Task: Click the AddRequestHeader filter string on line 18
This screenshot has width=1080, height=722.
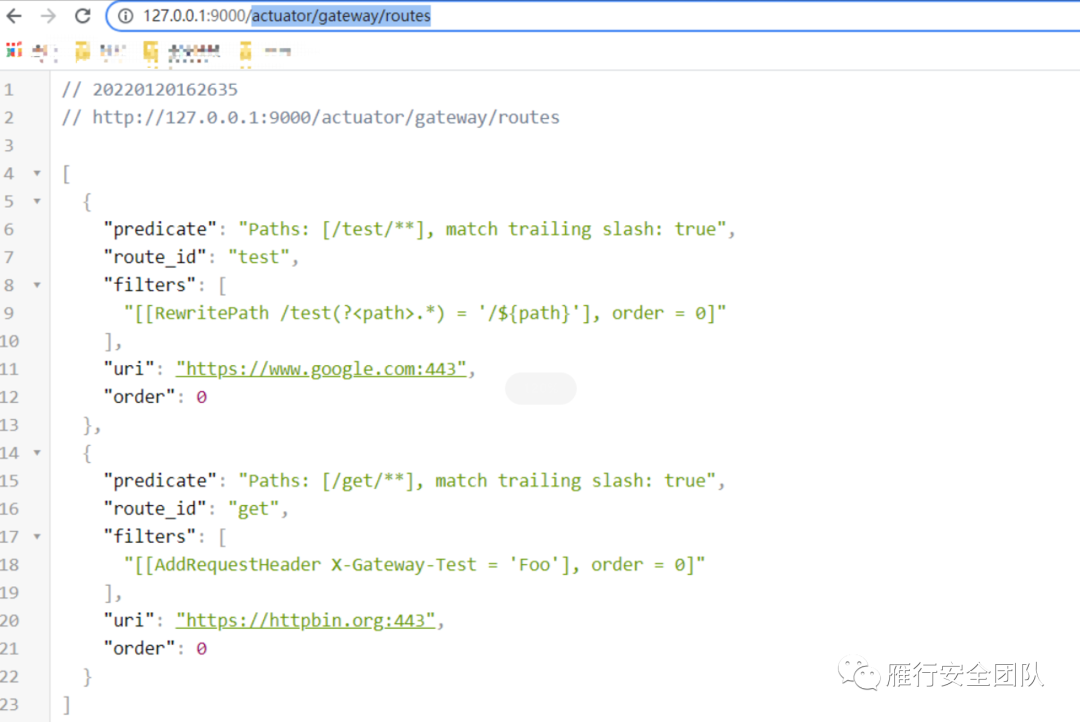Action: (414, 564)
